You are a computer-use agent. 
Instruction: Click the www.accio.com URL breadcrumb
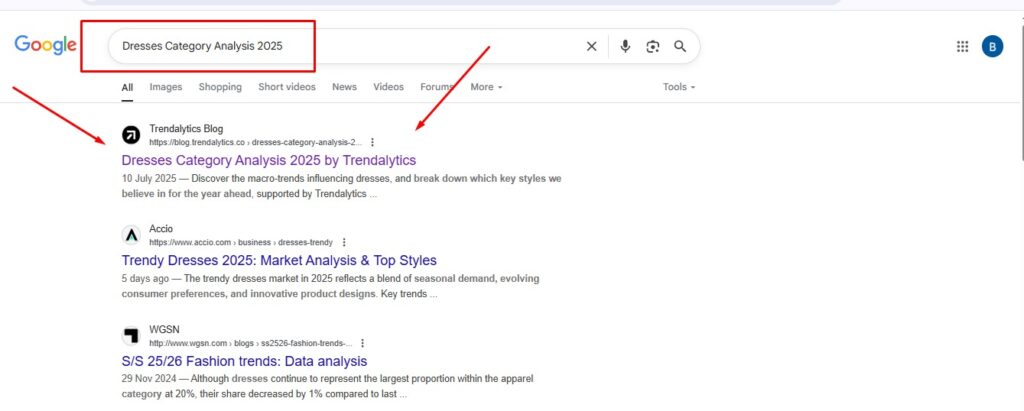[x=240, y=242]
